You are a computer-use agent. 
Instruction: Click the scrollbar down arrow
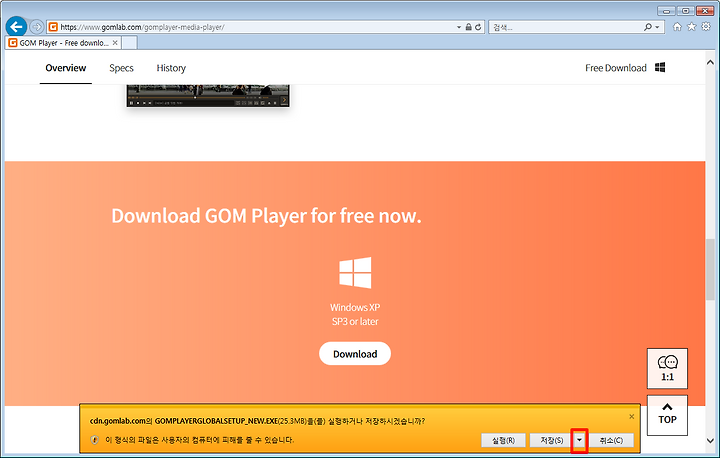click(x=710, y=441)
